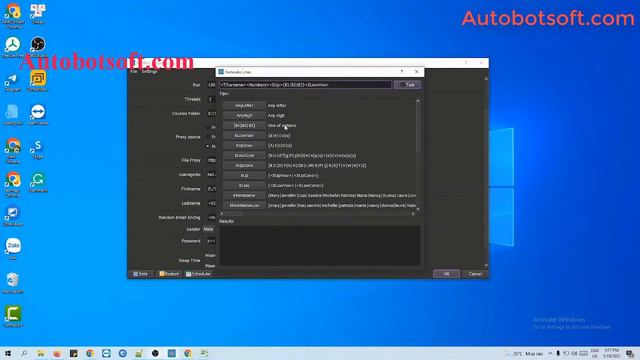Insert the ELowCons token
This screenshot has height=360, width=640.
click(x=244, y=156)
